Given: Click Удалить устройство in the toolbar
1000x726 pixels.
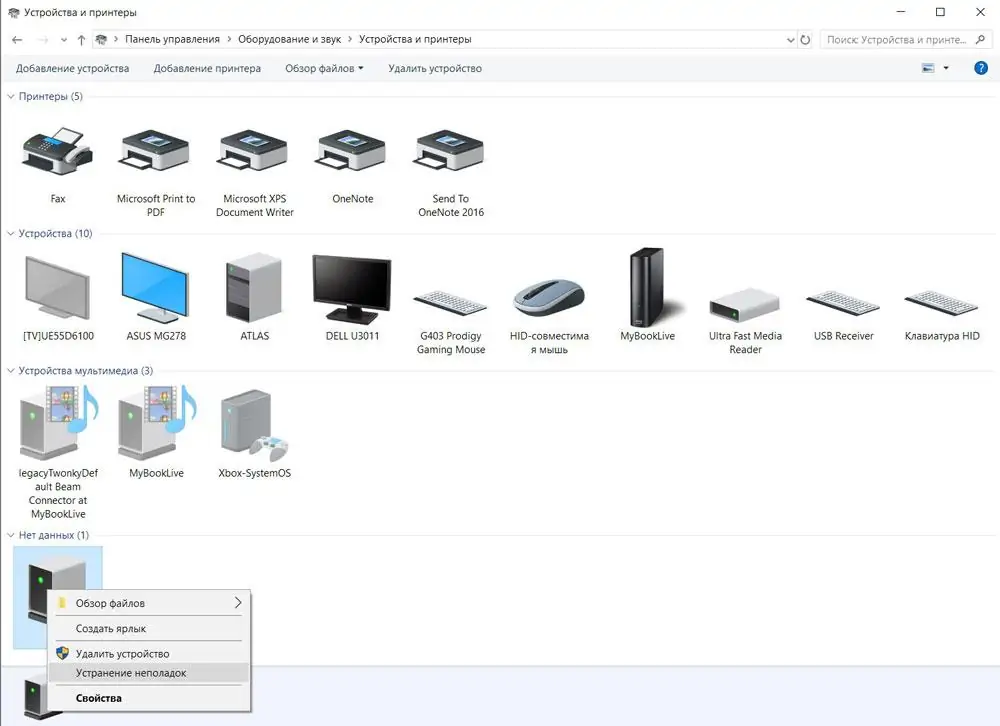Looking at the screenshot, I should point(435,68).
